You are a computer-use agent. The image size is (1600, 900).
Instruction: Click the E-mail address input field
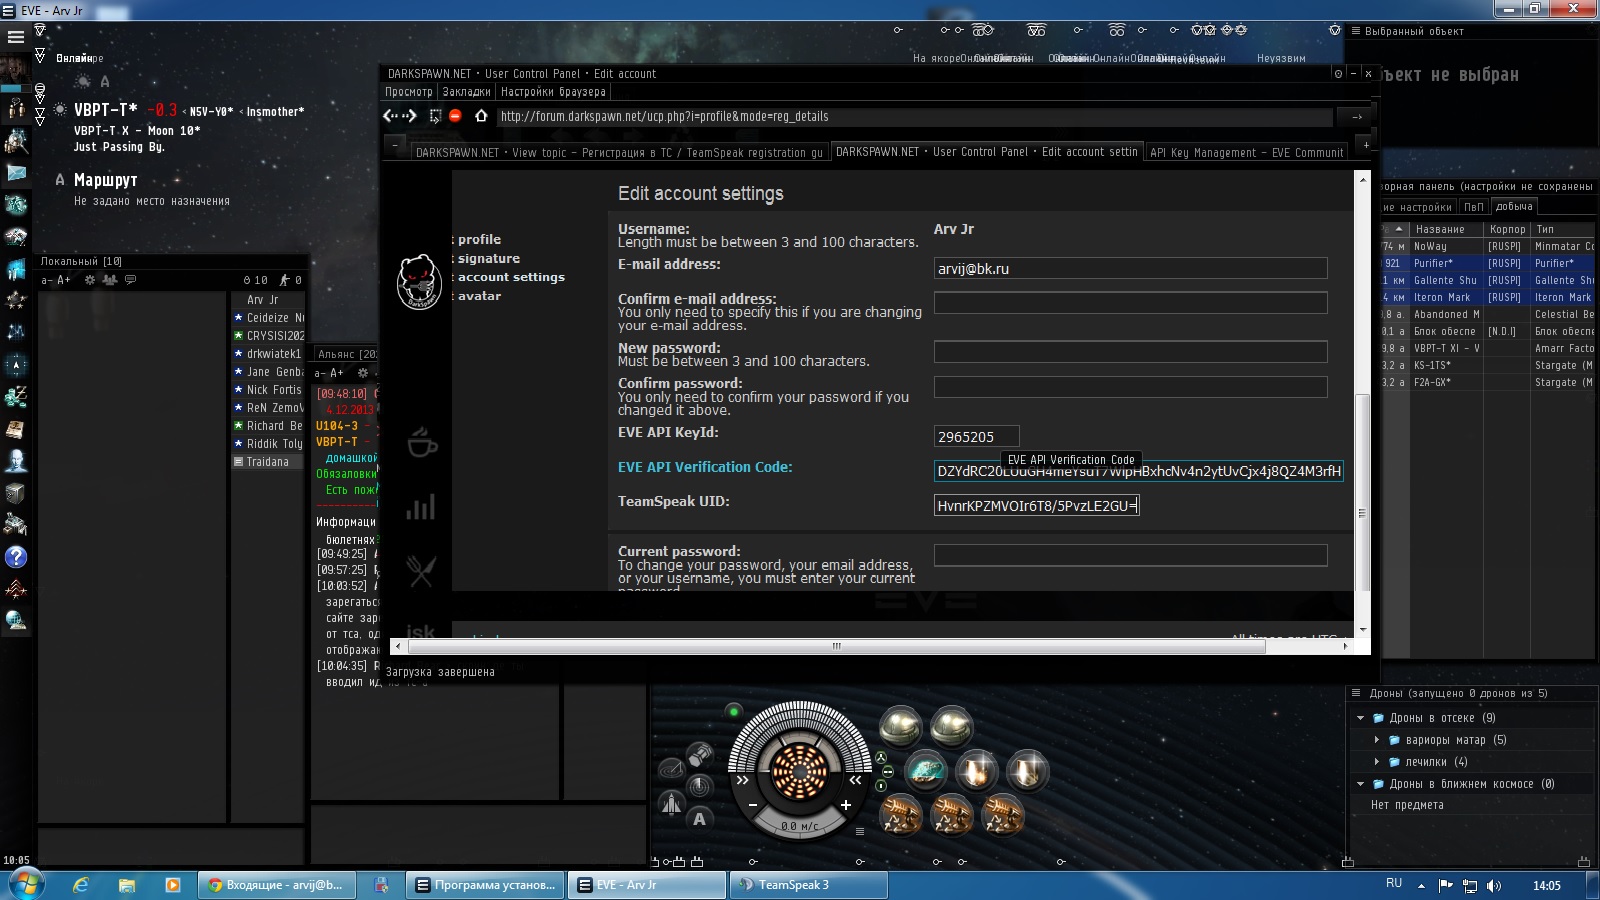pyautogui.click(x=1130, y=269)
